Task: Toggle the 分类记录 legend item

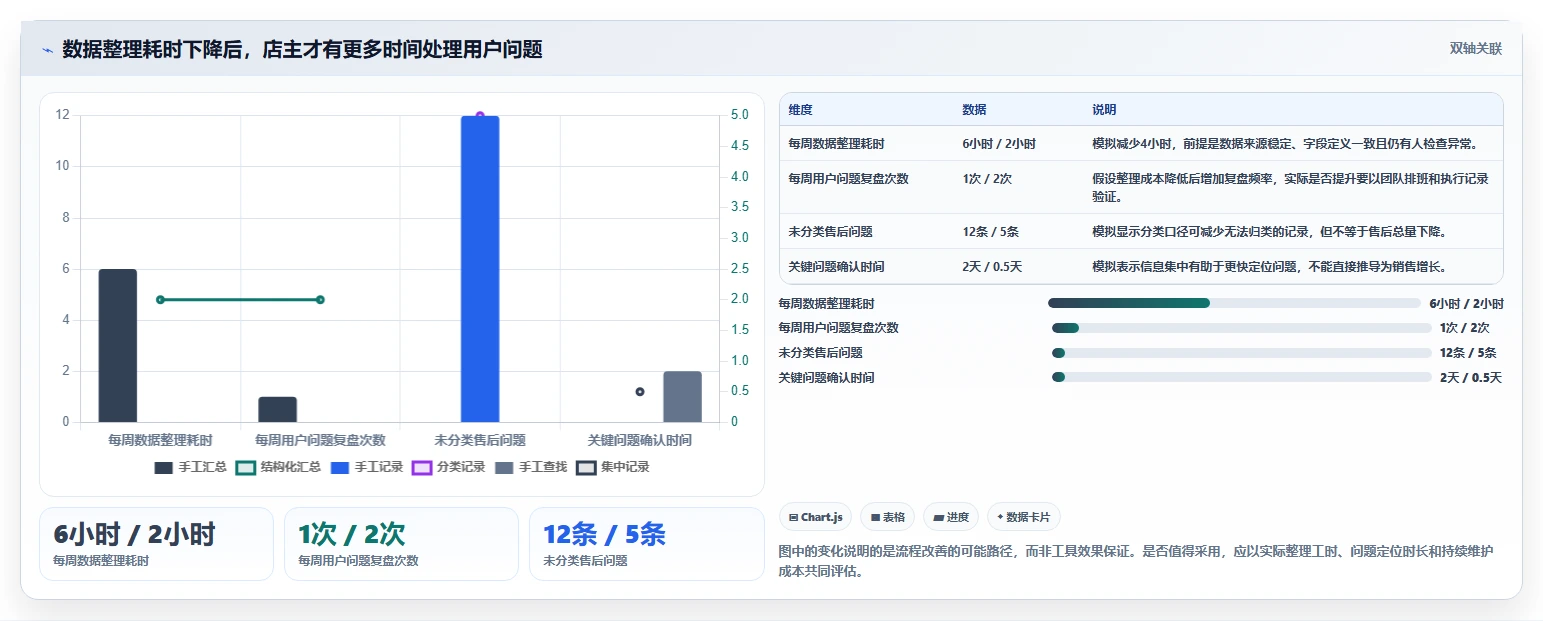Action: 448,467
